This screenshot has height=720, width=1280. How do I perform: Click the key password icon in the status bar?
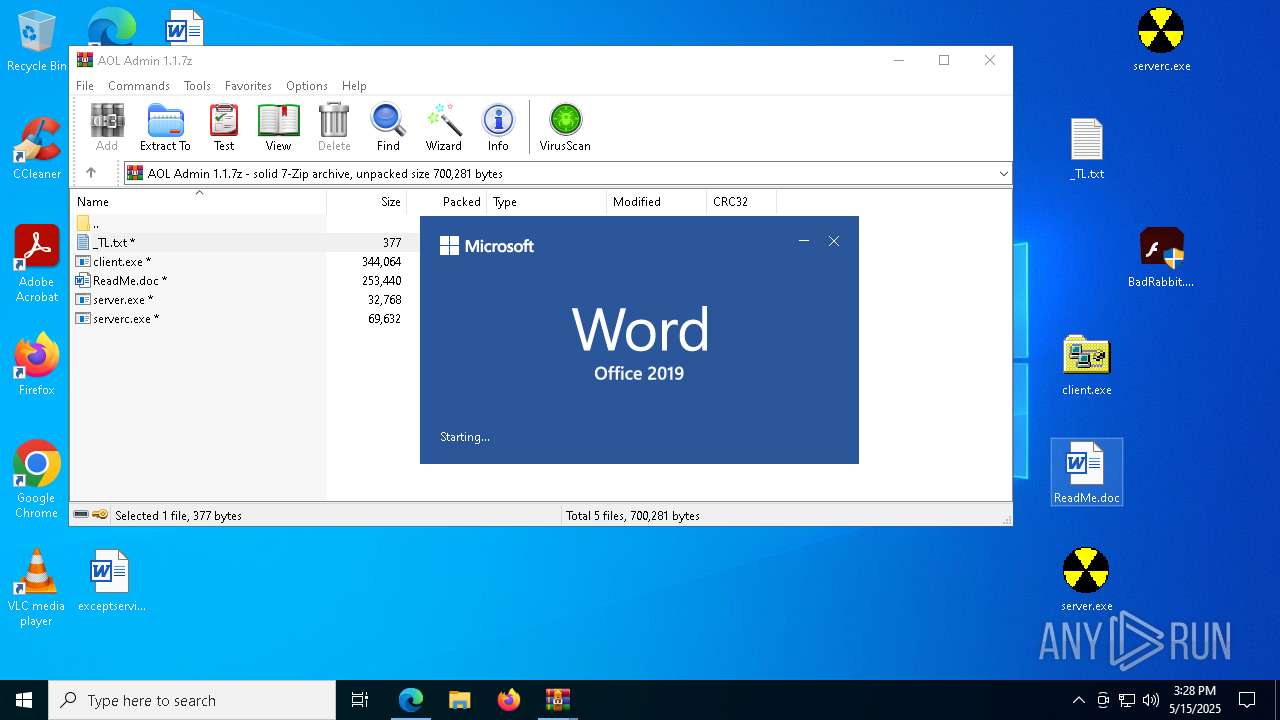[100, 515]
